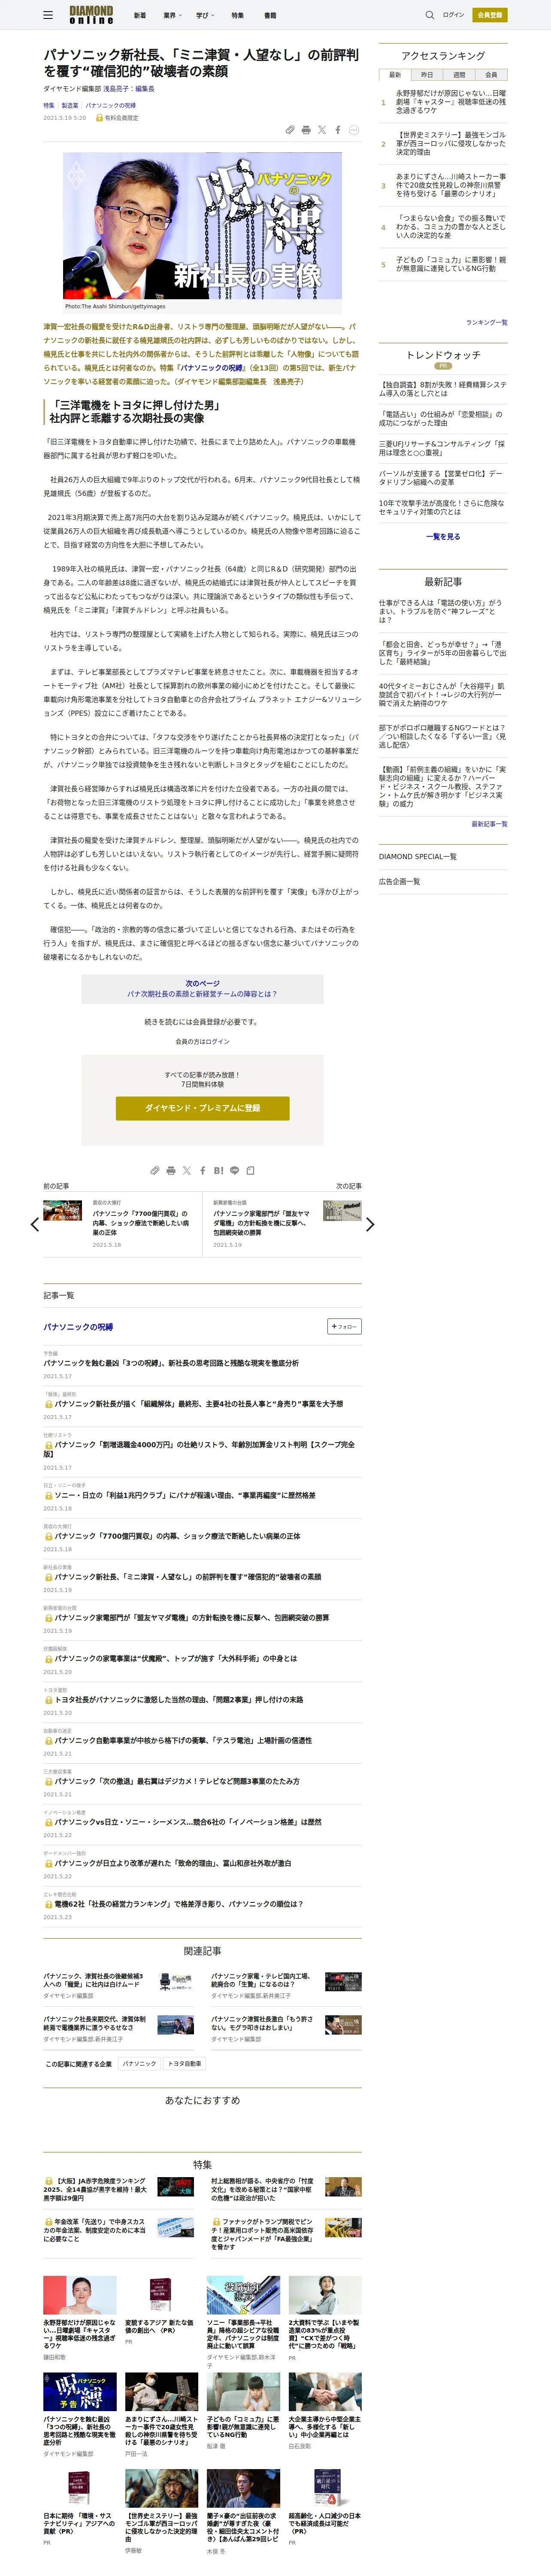Open the more-options icon in the top share bar
The width and height of the screenshot is (551, 2576).
click(354, 130)
